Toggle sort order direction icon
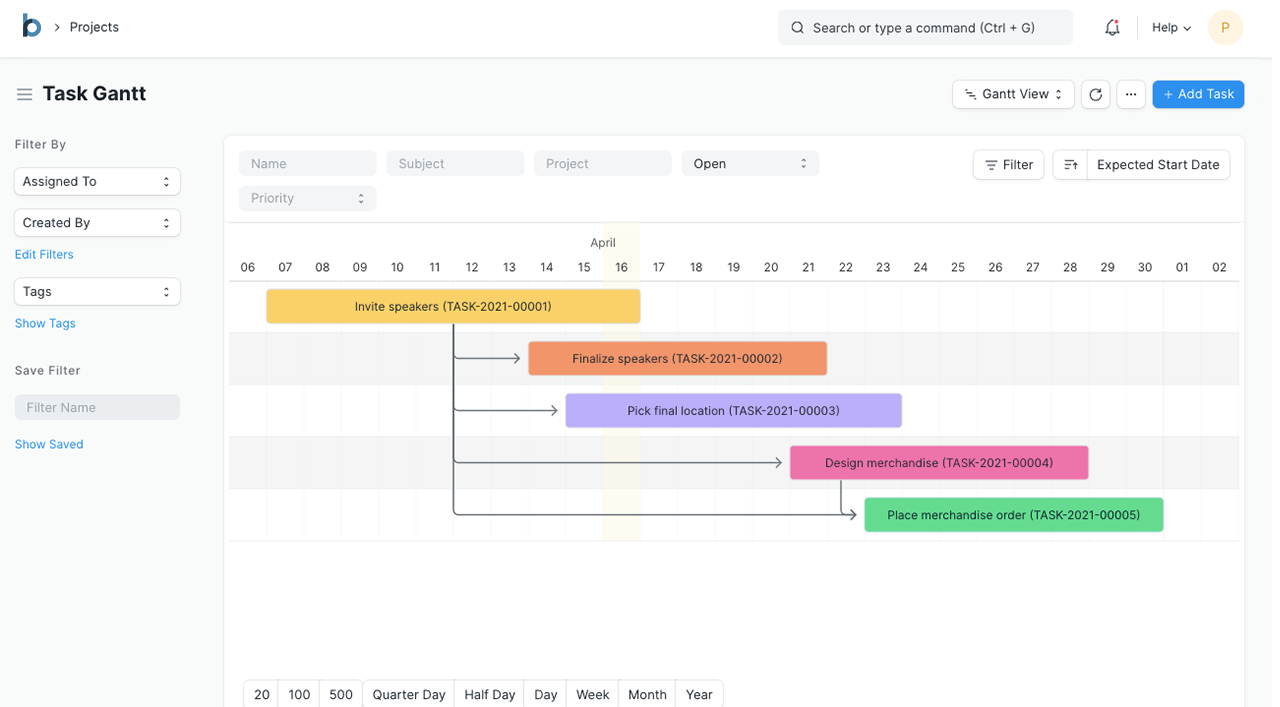The width and height of the screenshot is (1280, 707). pyautogui.click(x=1070, y=165)
